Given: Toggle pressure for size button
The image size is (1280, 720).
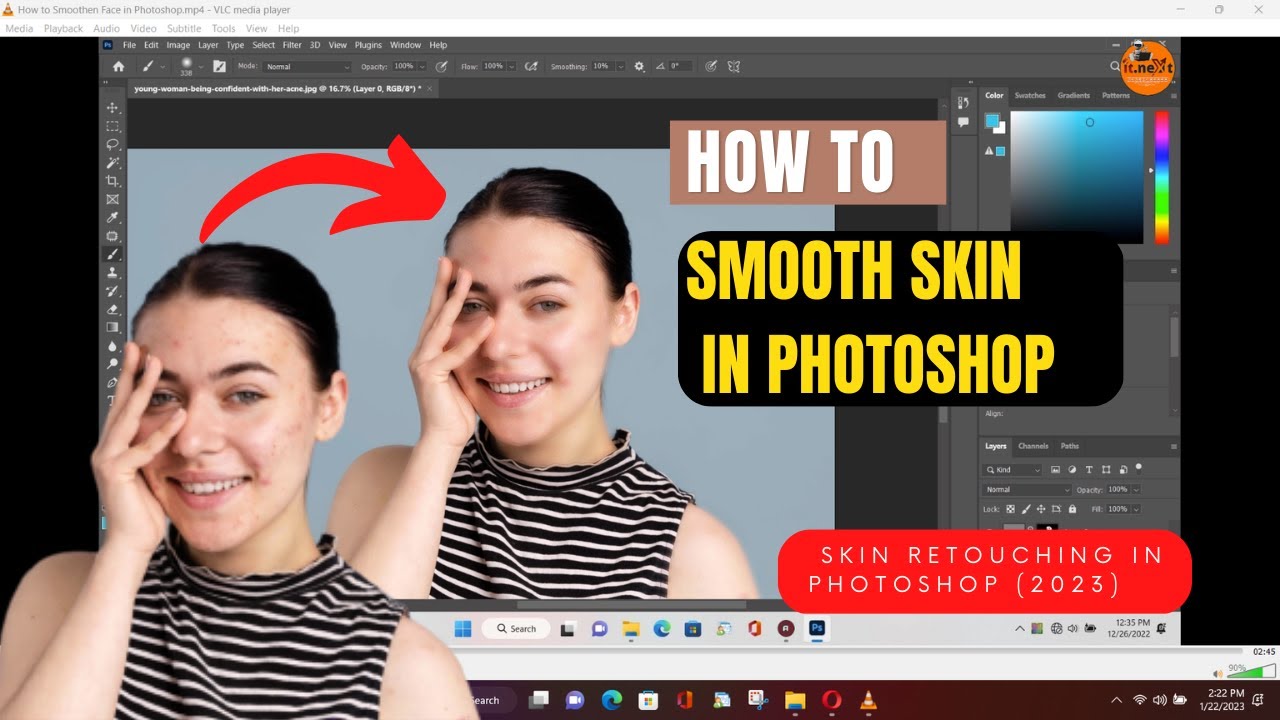Looking at the screenshot, I should coord(711,66).
